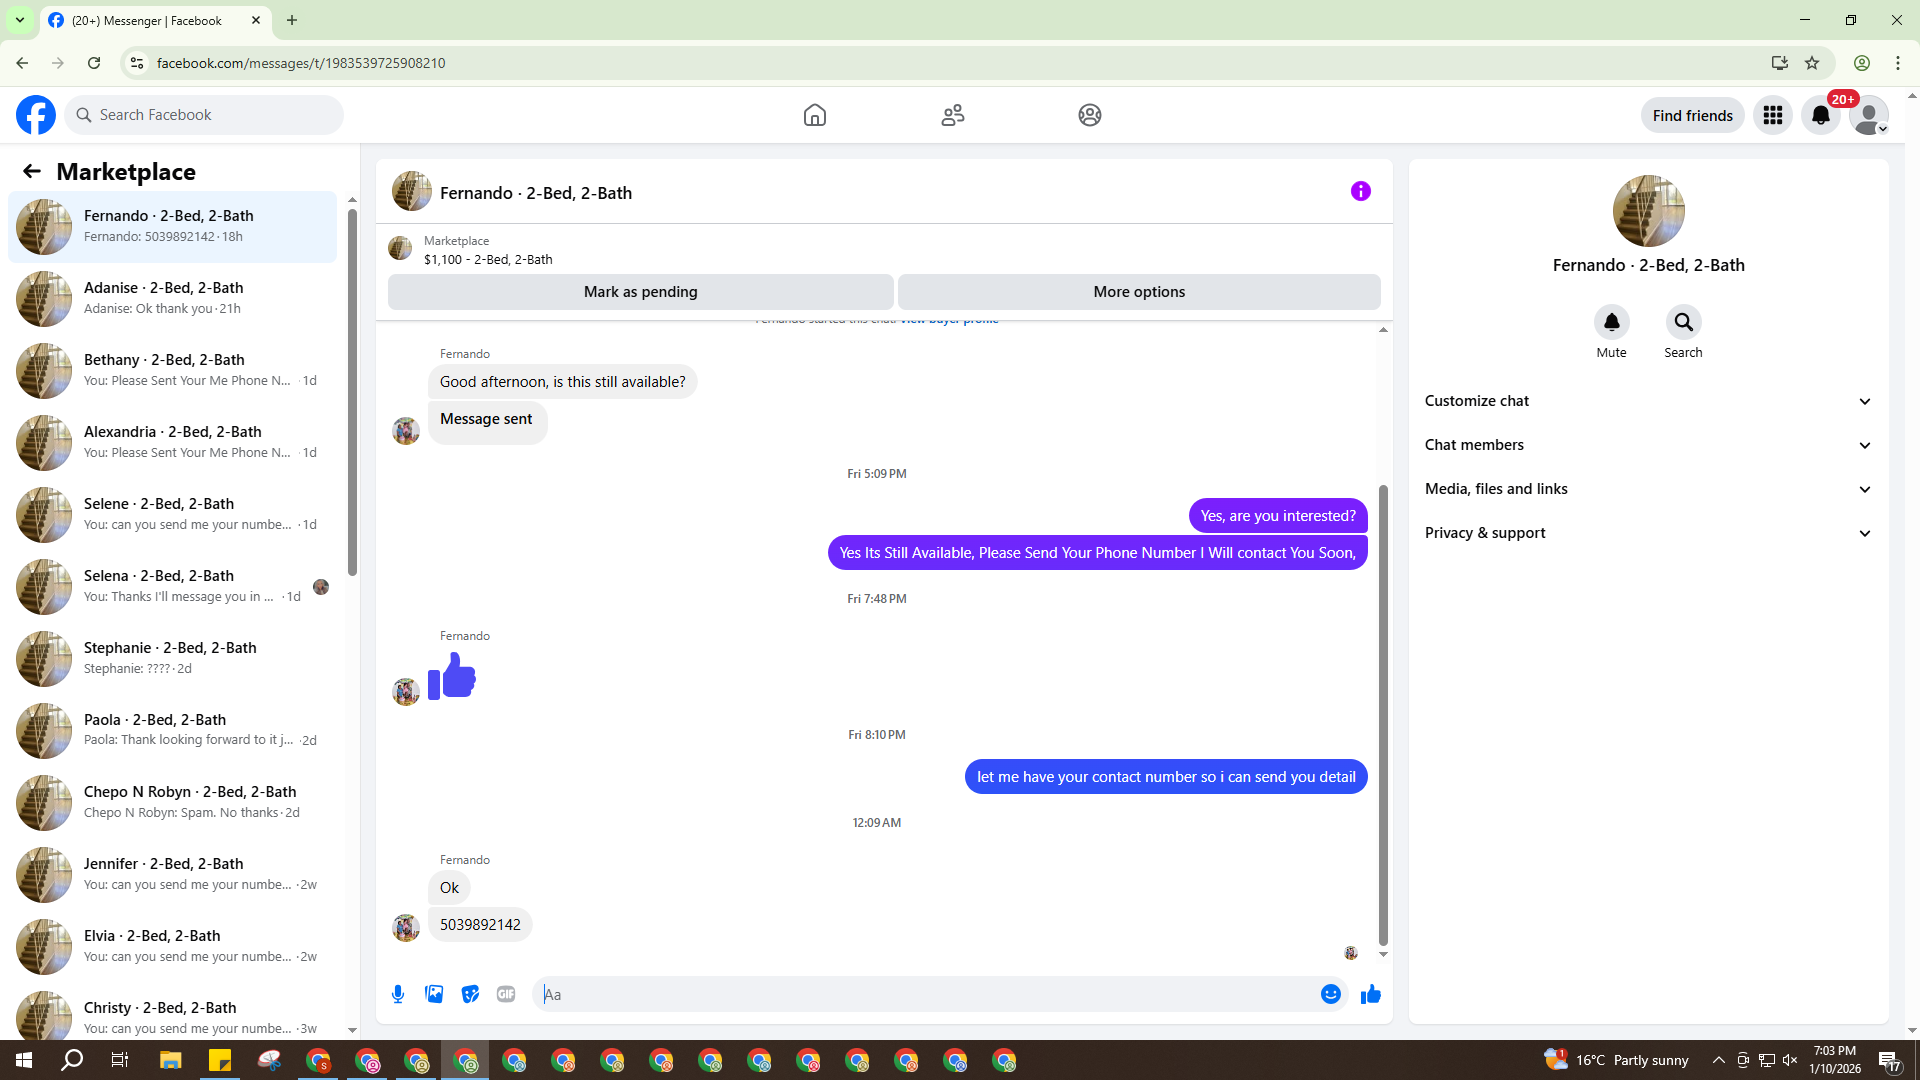Send a thumbs up like
Screen dimensions: 1920x1080
coord(1370,994)
